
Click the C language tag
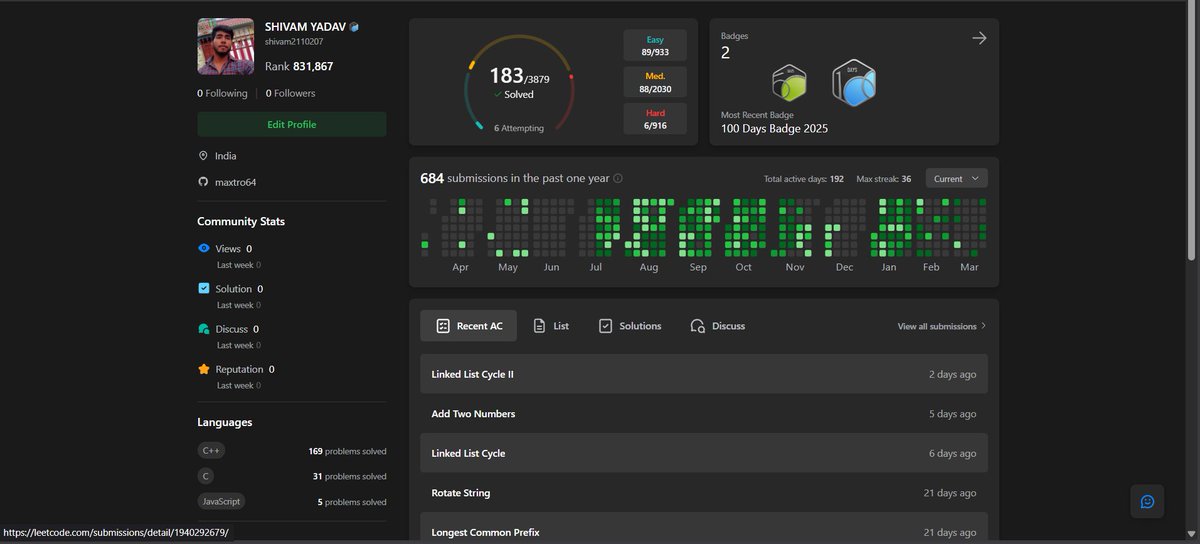(x=204, y=477)
